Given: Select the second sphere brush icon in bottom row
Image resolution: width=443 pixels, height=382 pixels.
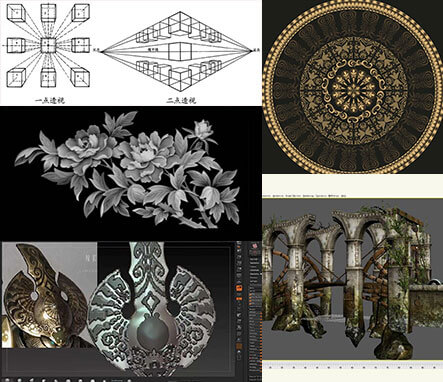Looking at the screenshot, I should pos(20,380).
